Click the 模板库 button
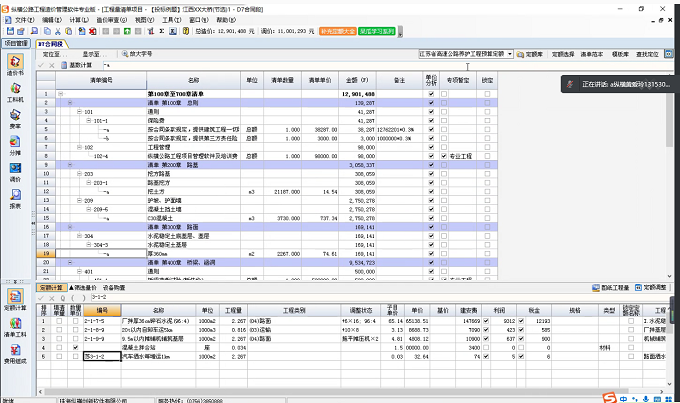680x403 pixels. pyautogui.click(x=620, y=54)
